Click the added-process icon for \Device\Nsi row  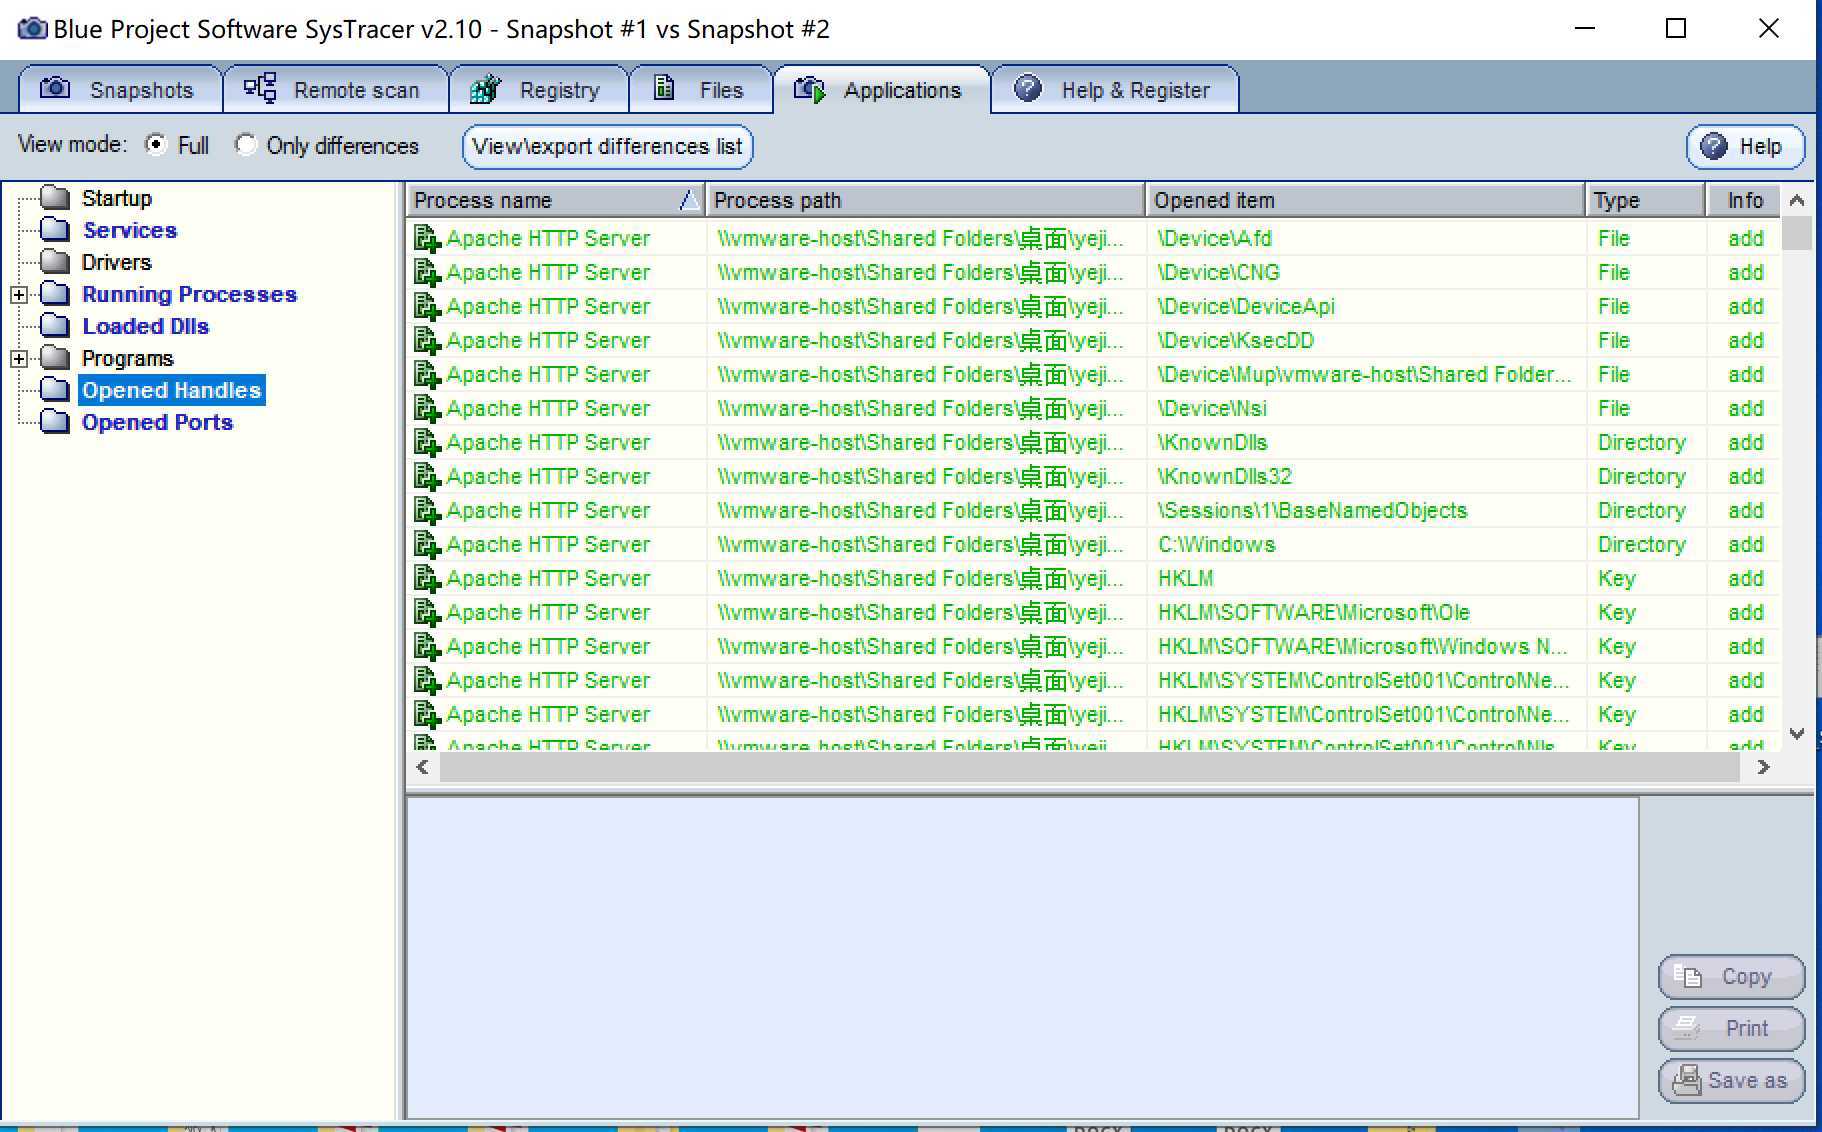pos(427,409)
